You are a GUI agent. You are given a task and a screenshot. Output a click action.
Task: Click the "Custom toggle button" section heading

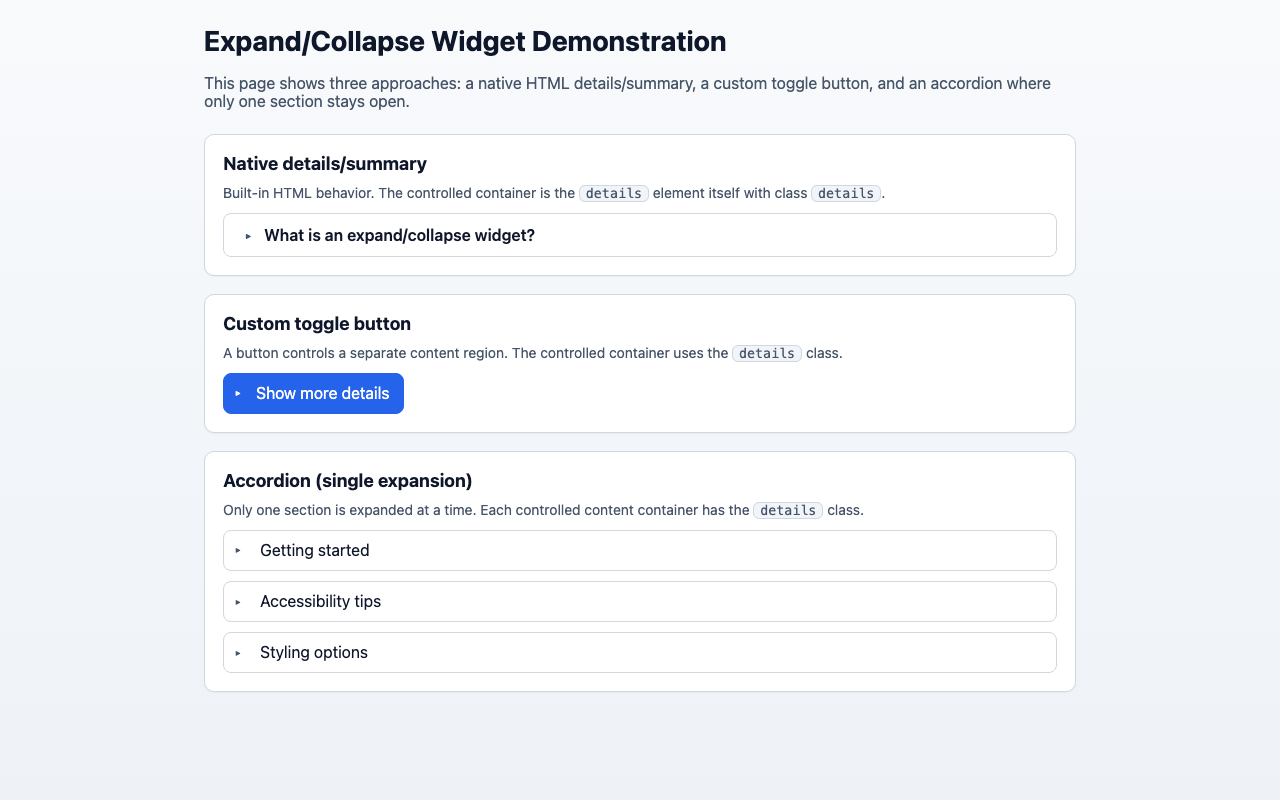[316, 324]
